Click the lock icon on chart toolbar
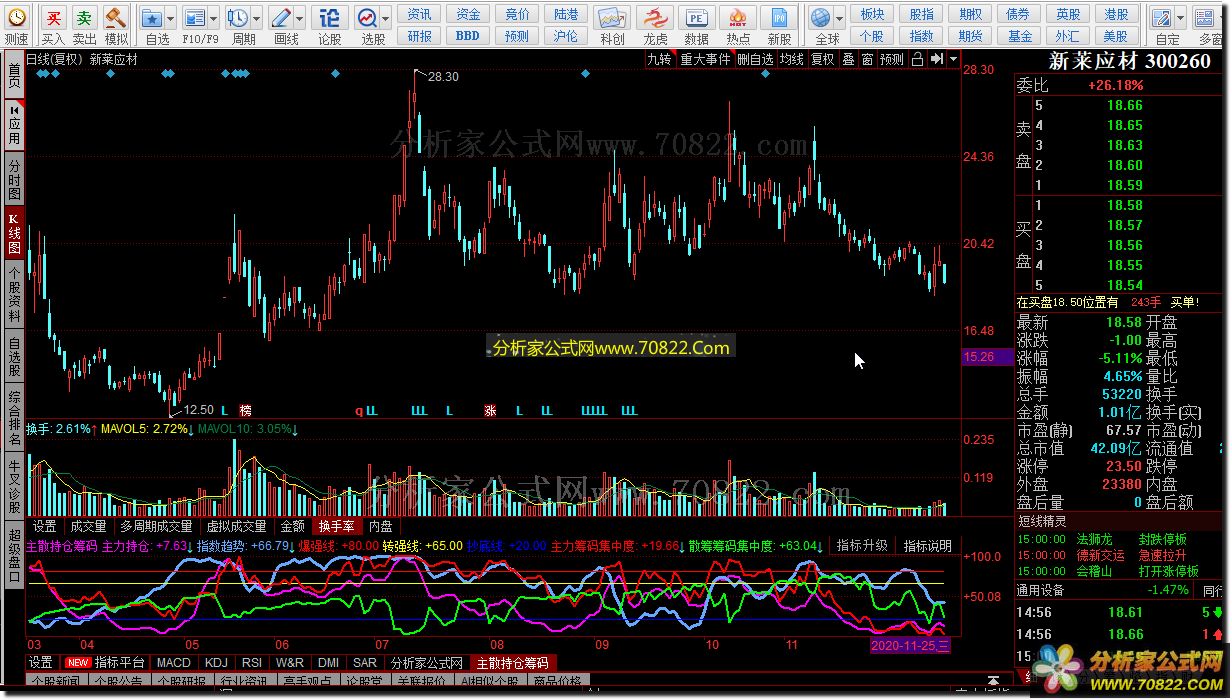 point(917,59)
